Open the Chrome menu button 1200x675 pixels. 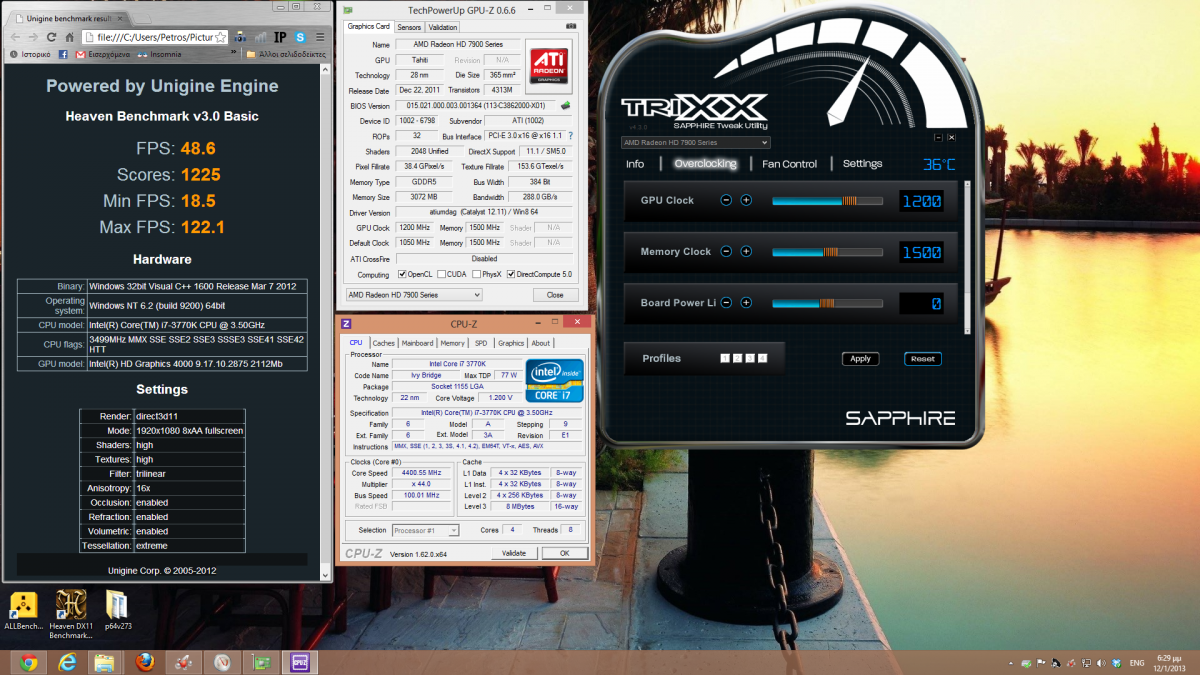tap(320, 37)
